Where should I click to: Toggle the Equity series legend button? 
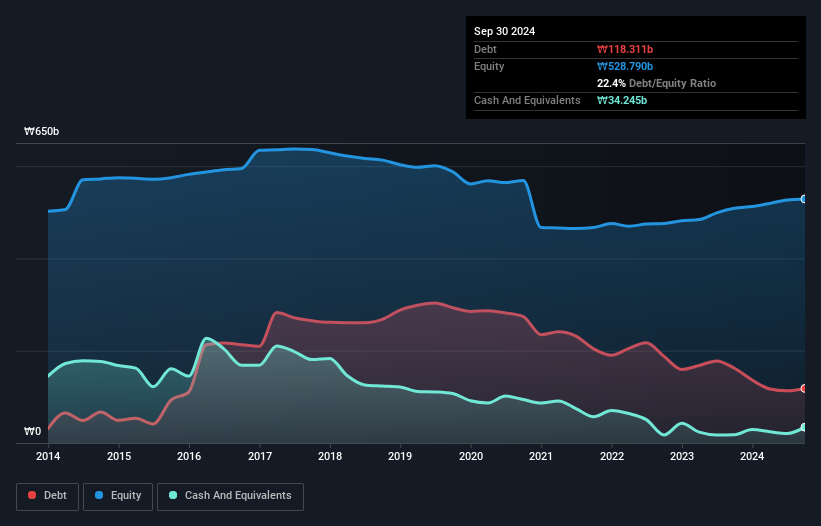118,495
